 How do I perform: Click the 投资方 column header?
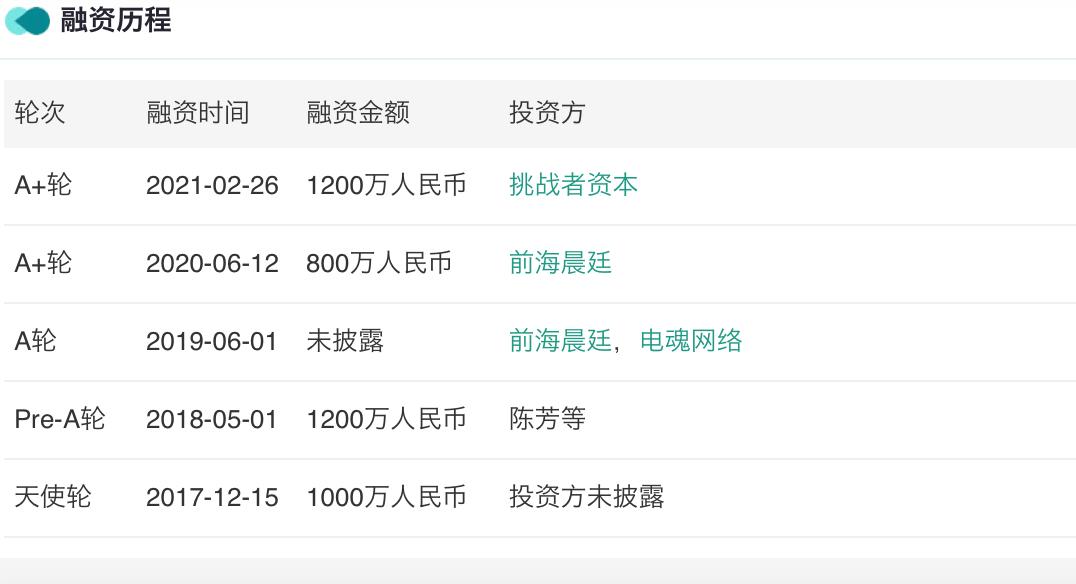[547, 113]
